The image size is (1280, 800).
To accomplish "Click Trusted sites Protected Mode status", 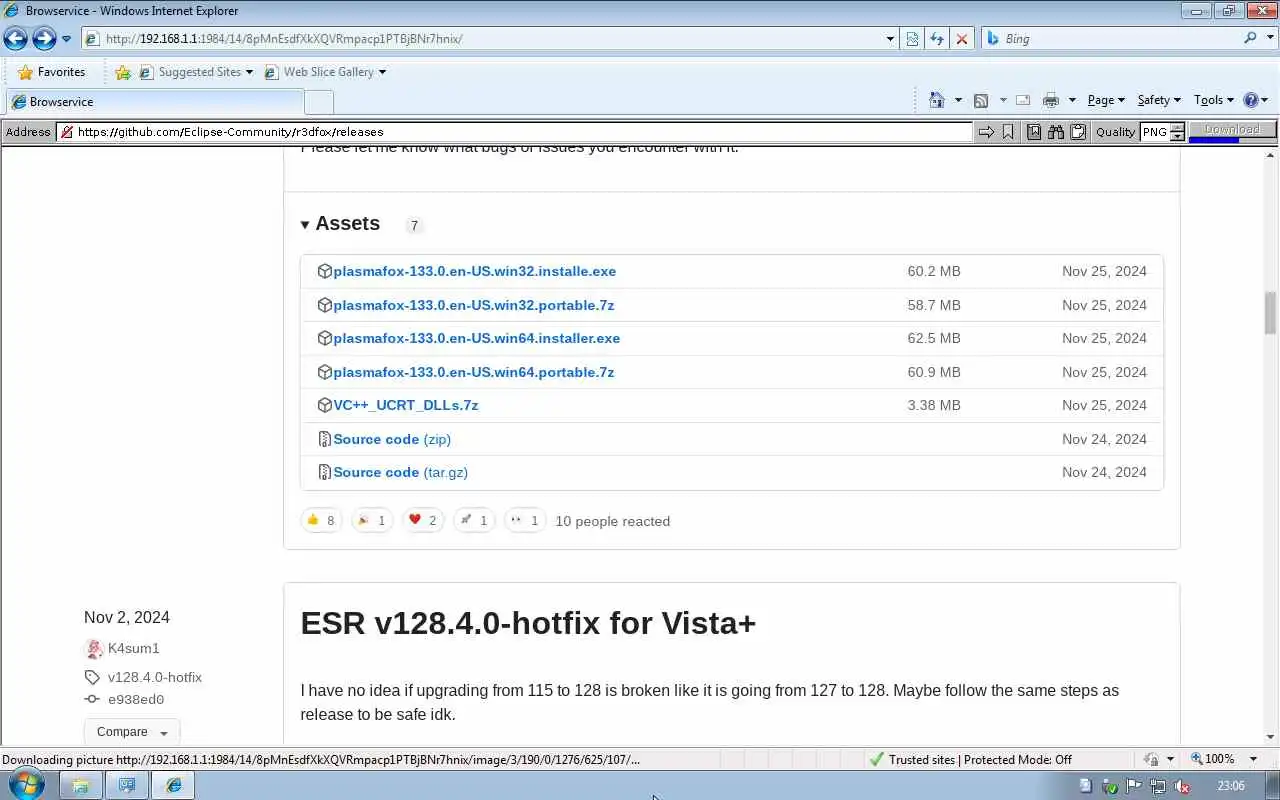I will 970,759.
